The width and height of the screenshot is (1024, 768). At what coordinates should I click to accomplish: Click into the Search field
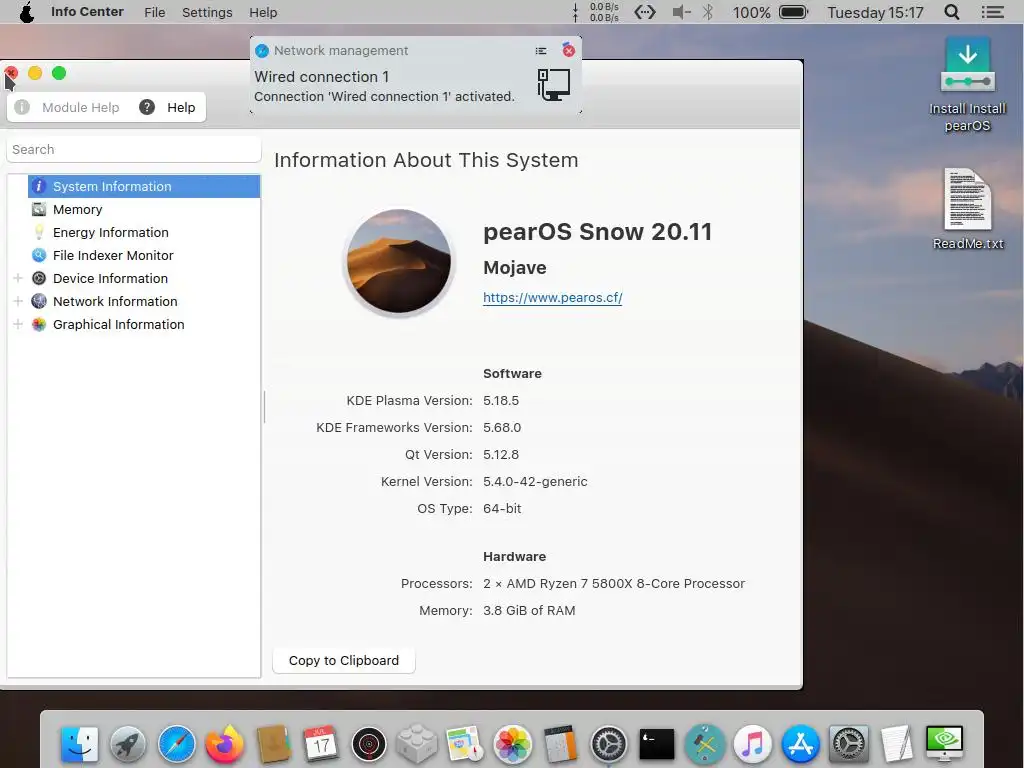[134, 150]
